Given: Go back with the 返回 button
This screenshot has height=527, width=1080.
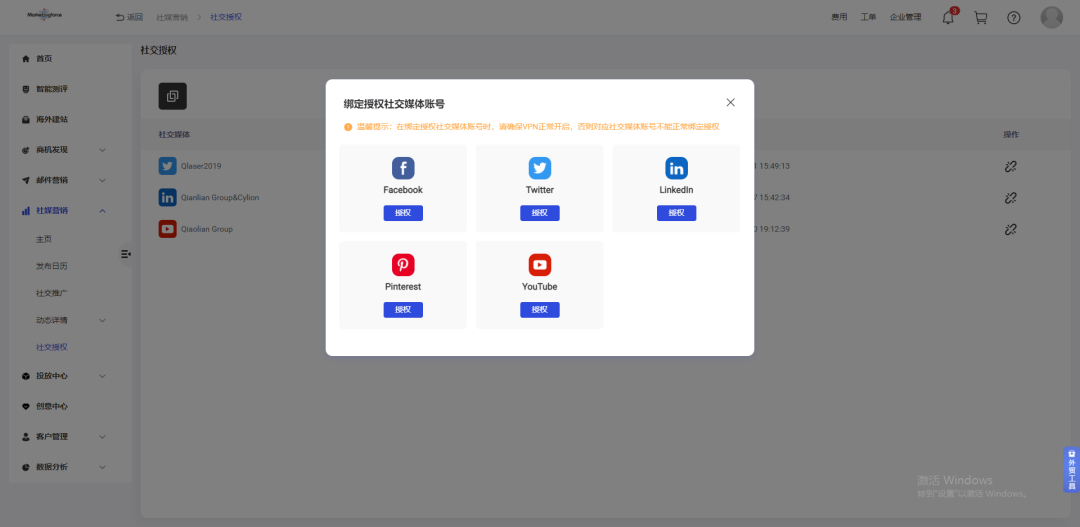Looking at the screenshot, I should (x=129, y=17).
